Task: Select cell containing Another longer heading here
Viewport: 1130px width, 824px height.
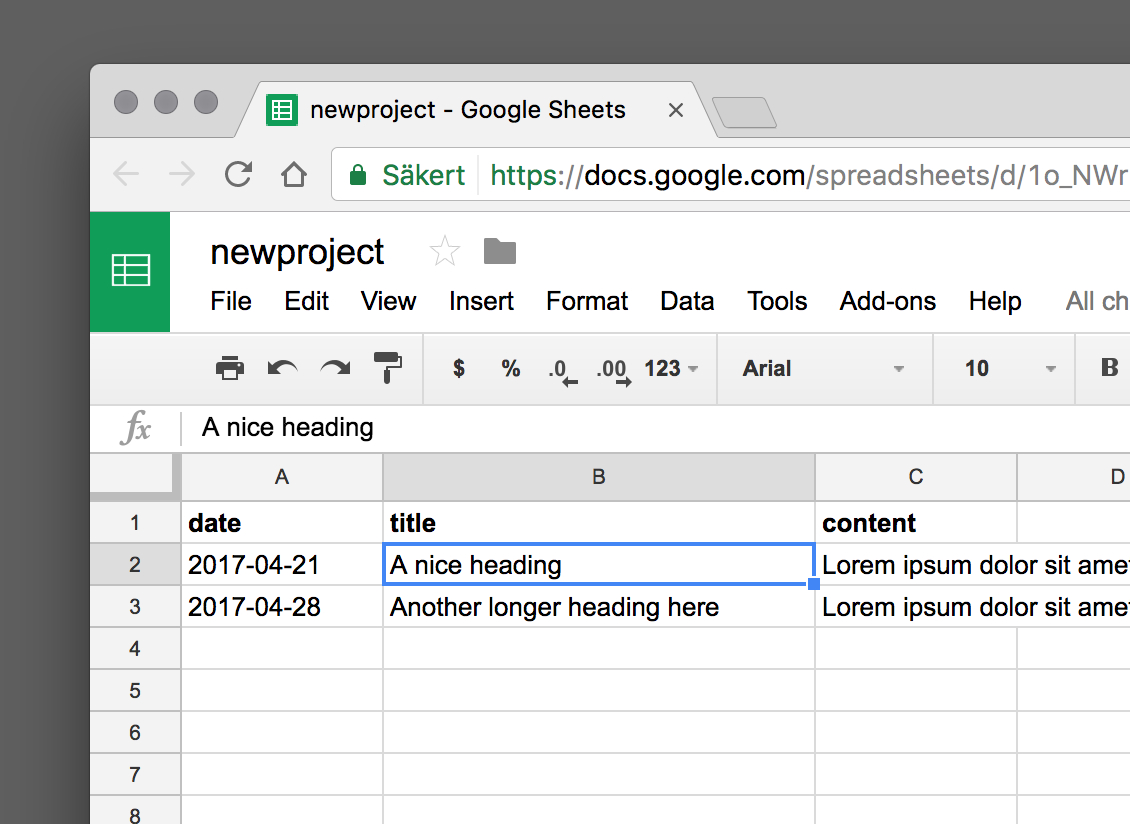Action: pos(598,607)
